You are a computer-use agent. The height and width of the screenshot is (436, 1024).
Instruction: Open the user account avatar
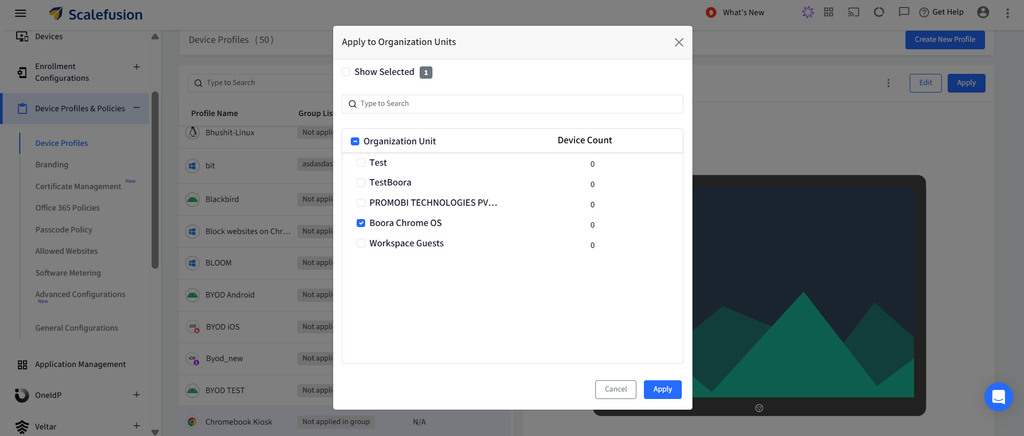click(x=984, y=12)
